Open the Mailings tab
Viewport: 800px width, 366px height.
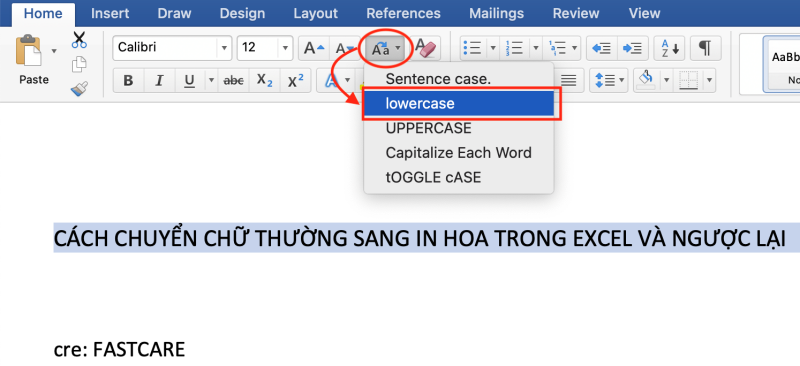coord(496,14)
